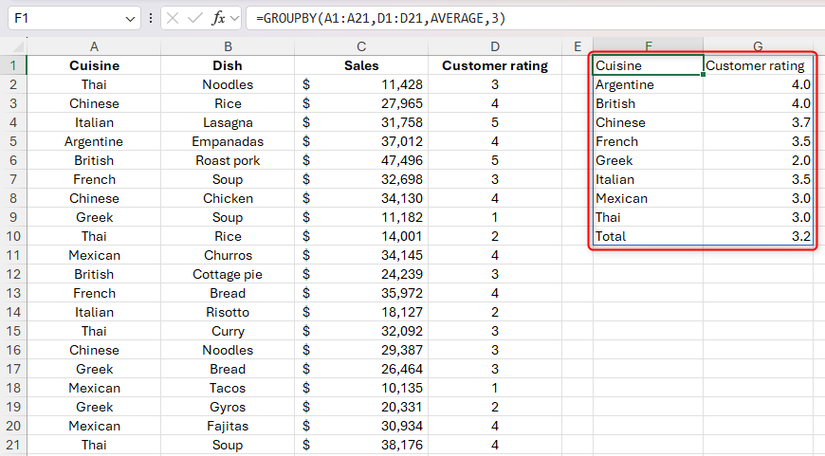The width and height of the screenshot is (825, 456).
Task: Click the Cuisine cell in F1
Action: (x=647, y=66)
